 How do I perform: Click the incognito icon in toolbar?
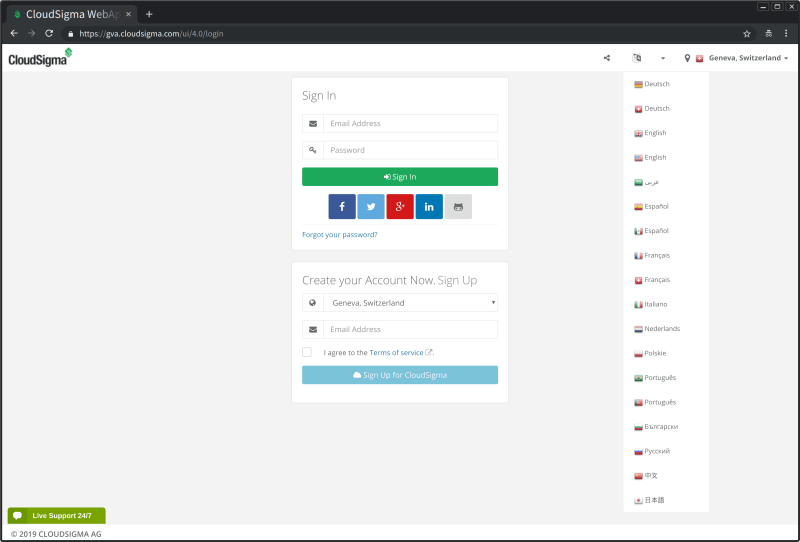768,34
